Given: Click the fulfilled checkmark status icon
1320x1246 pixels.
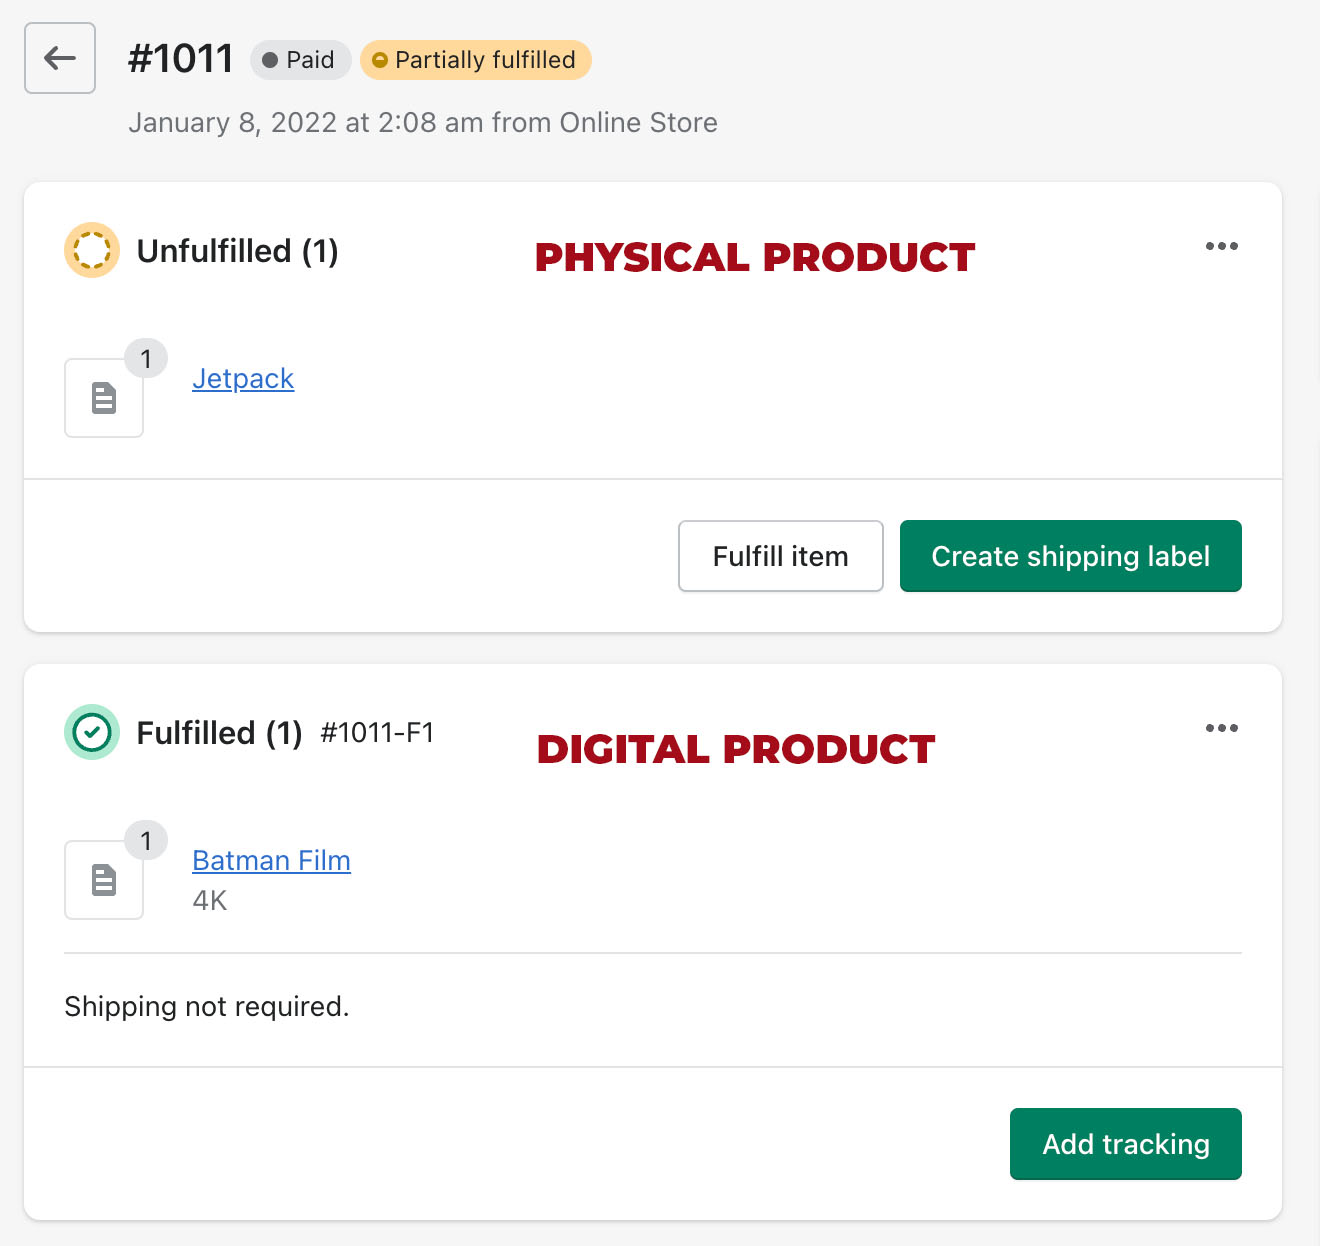Looking at the screenshot, I should click(92, 732).
